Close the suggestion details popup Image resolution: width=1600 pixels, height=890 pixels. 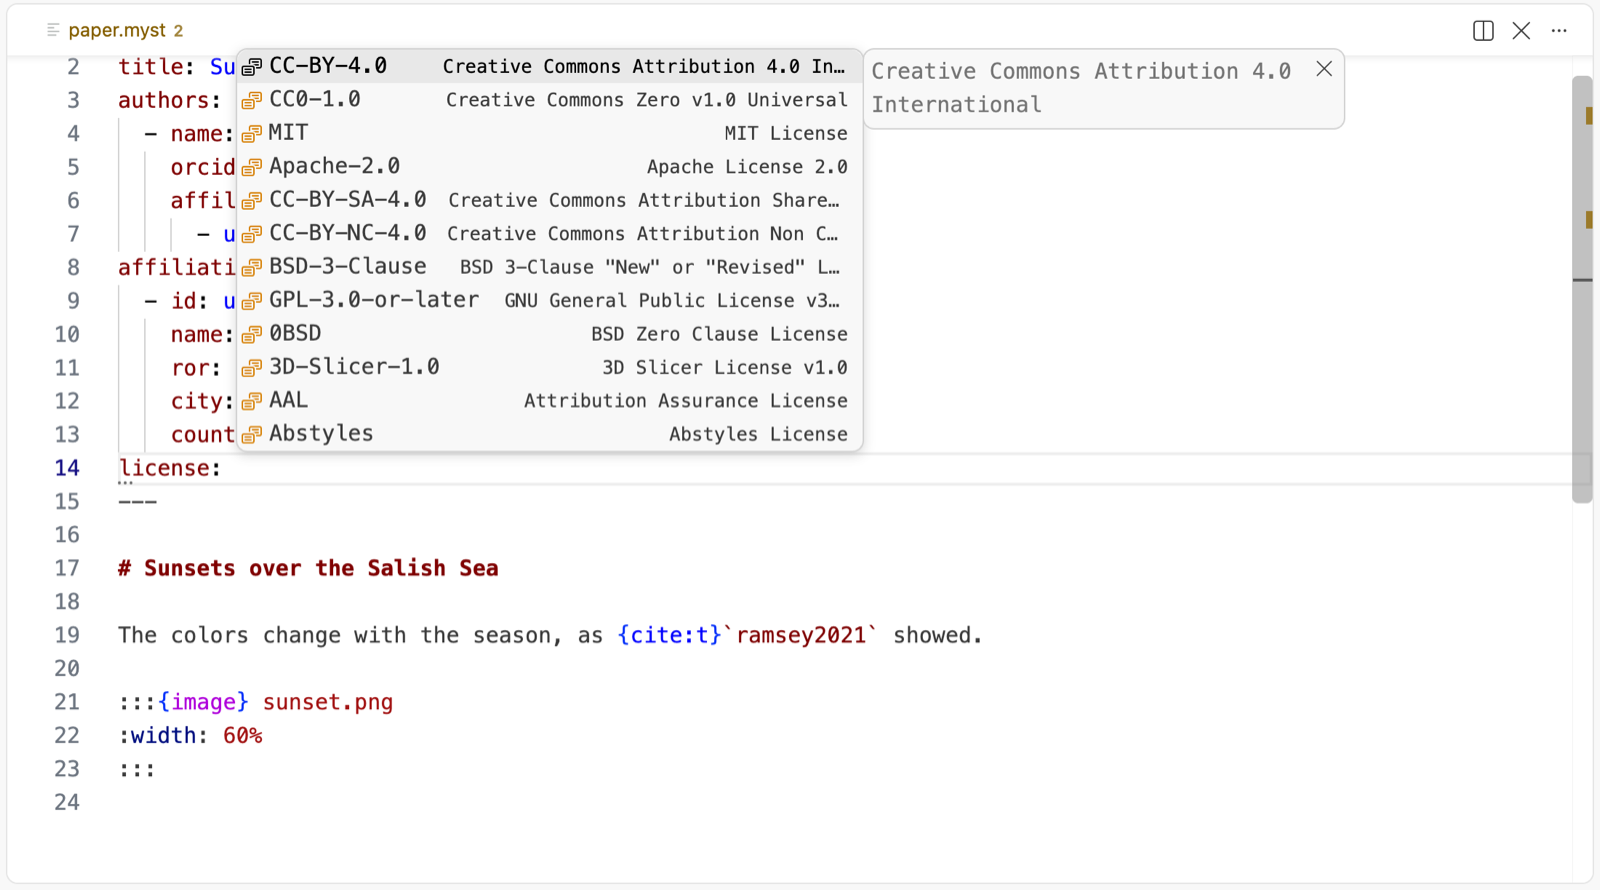pyautogui.click(x=1324, y=69)
